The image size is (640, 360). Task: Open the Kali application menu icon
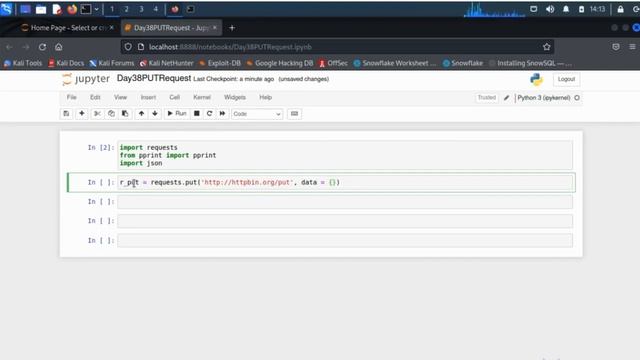(x=7, y=9)
